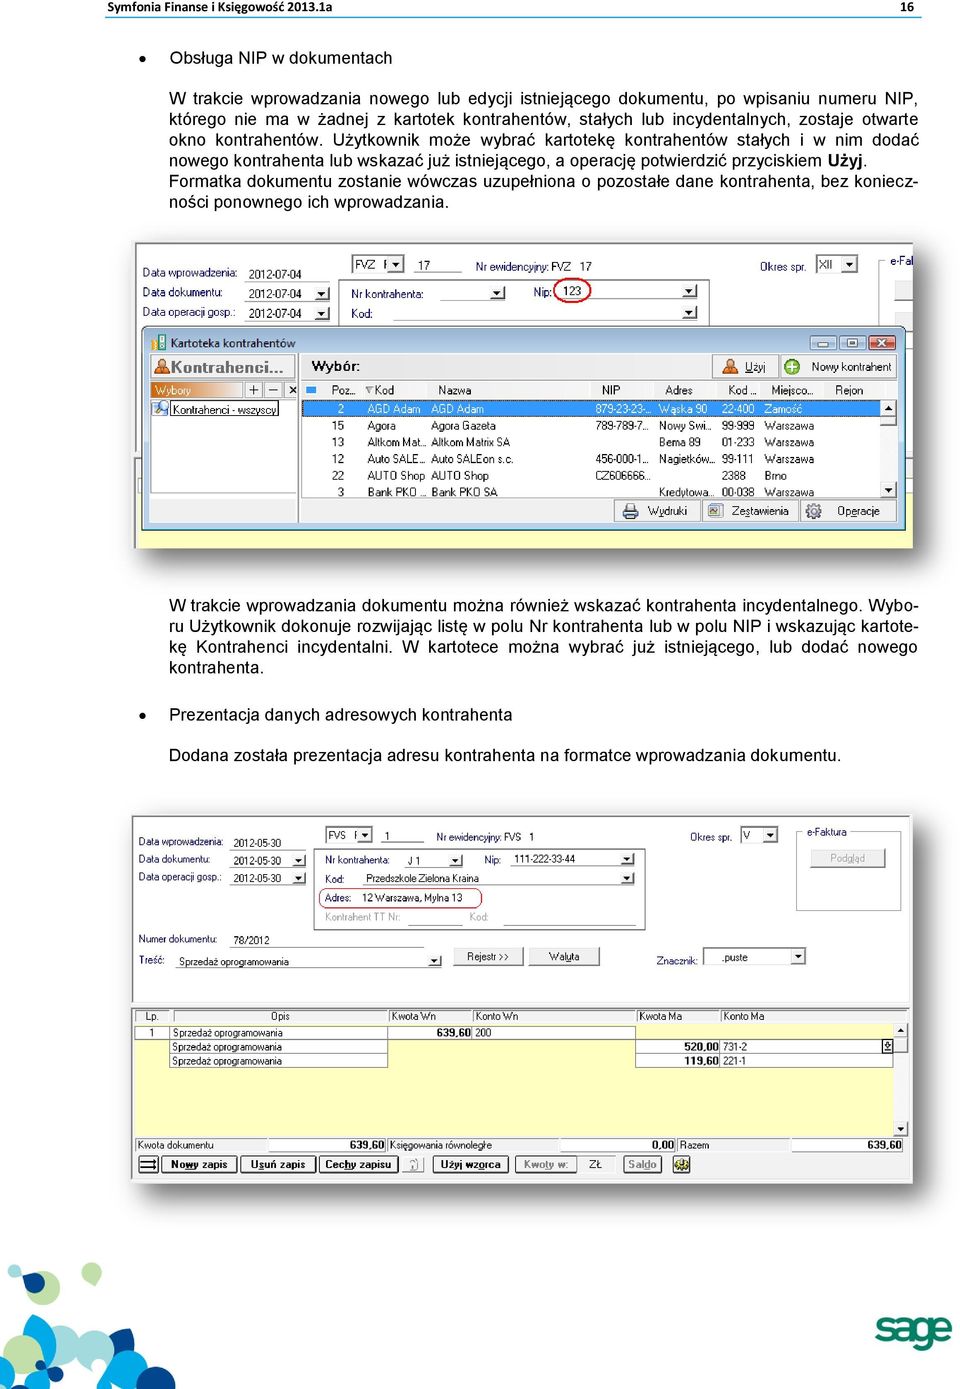This screenshot has width=960, height=1389.
Task: Click the entries table scroll up arrow
Action: (900, 1030)
